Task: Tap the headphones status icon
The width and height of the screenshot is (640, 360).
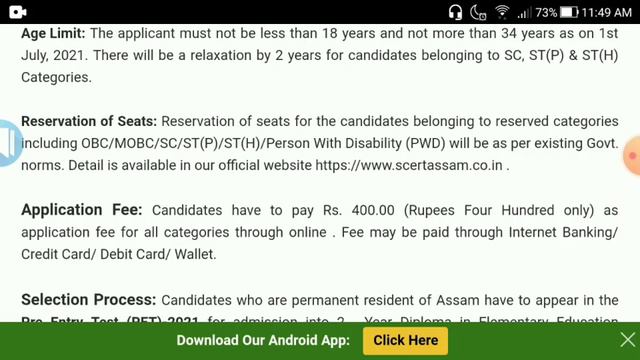Action: (x=455, y=12)
